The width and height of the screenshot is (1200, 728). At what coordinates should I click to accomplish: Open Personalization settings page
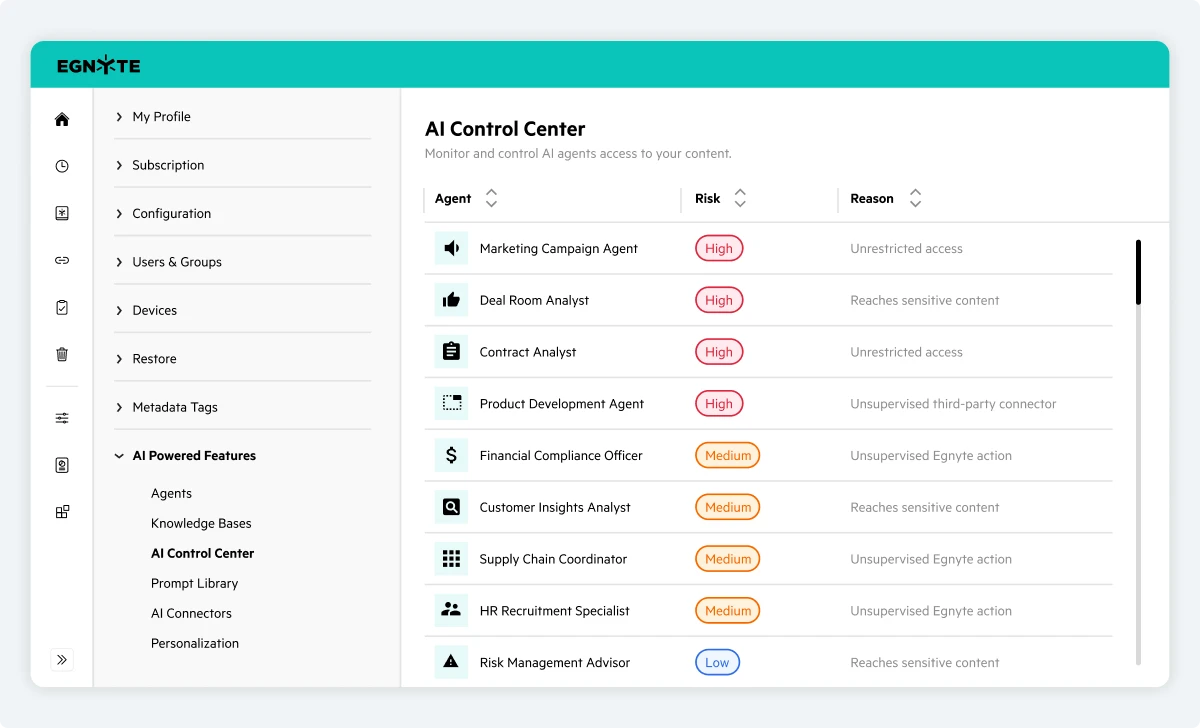point(195,643)
